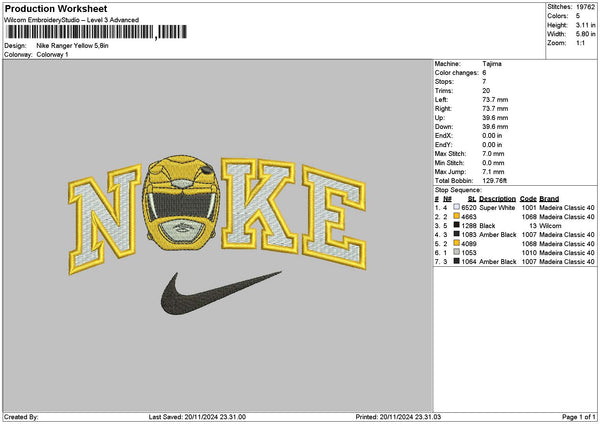
Task: Click the Left label in the measurements list
Action: click(x=441, y=99)
